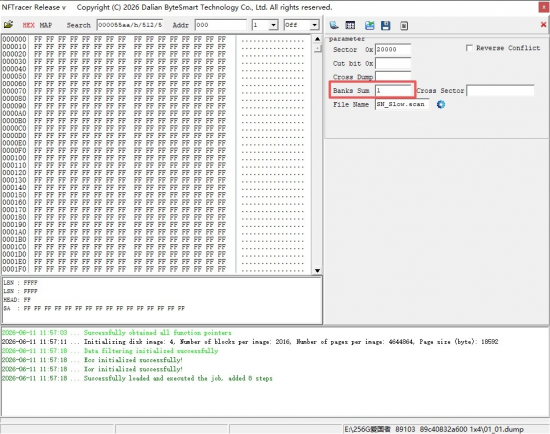Screen dimensions: 550x434
Task: Click the hex view scroll up arrow
Action: pos(317,39)
